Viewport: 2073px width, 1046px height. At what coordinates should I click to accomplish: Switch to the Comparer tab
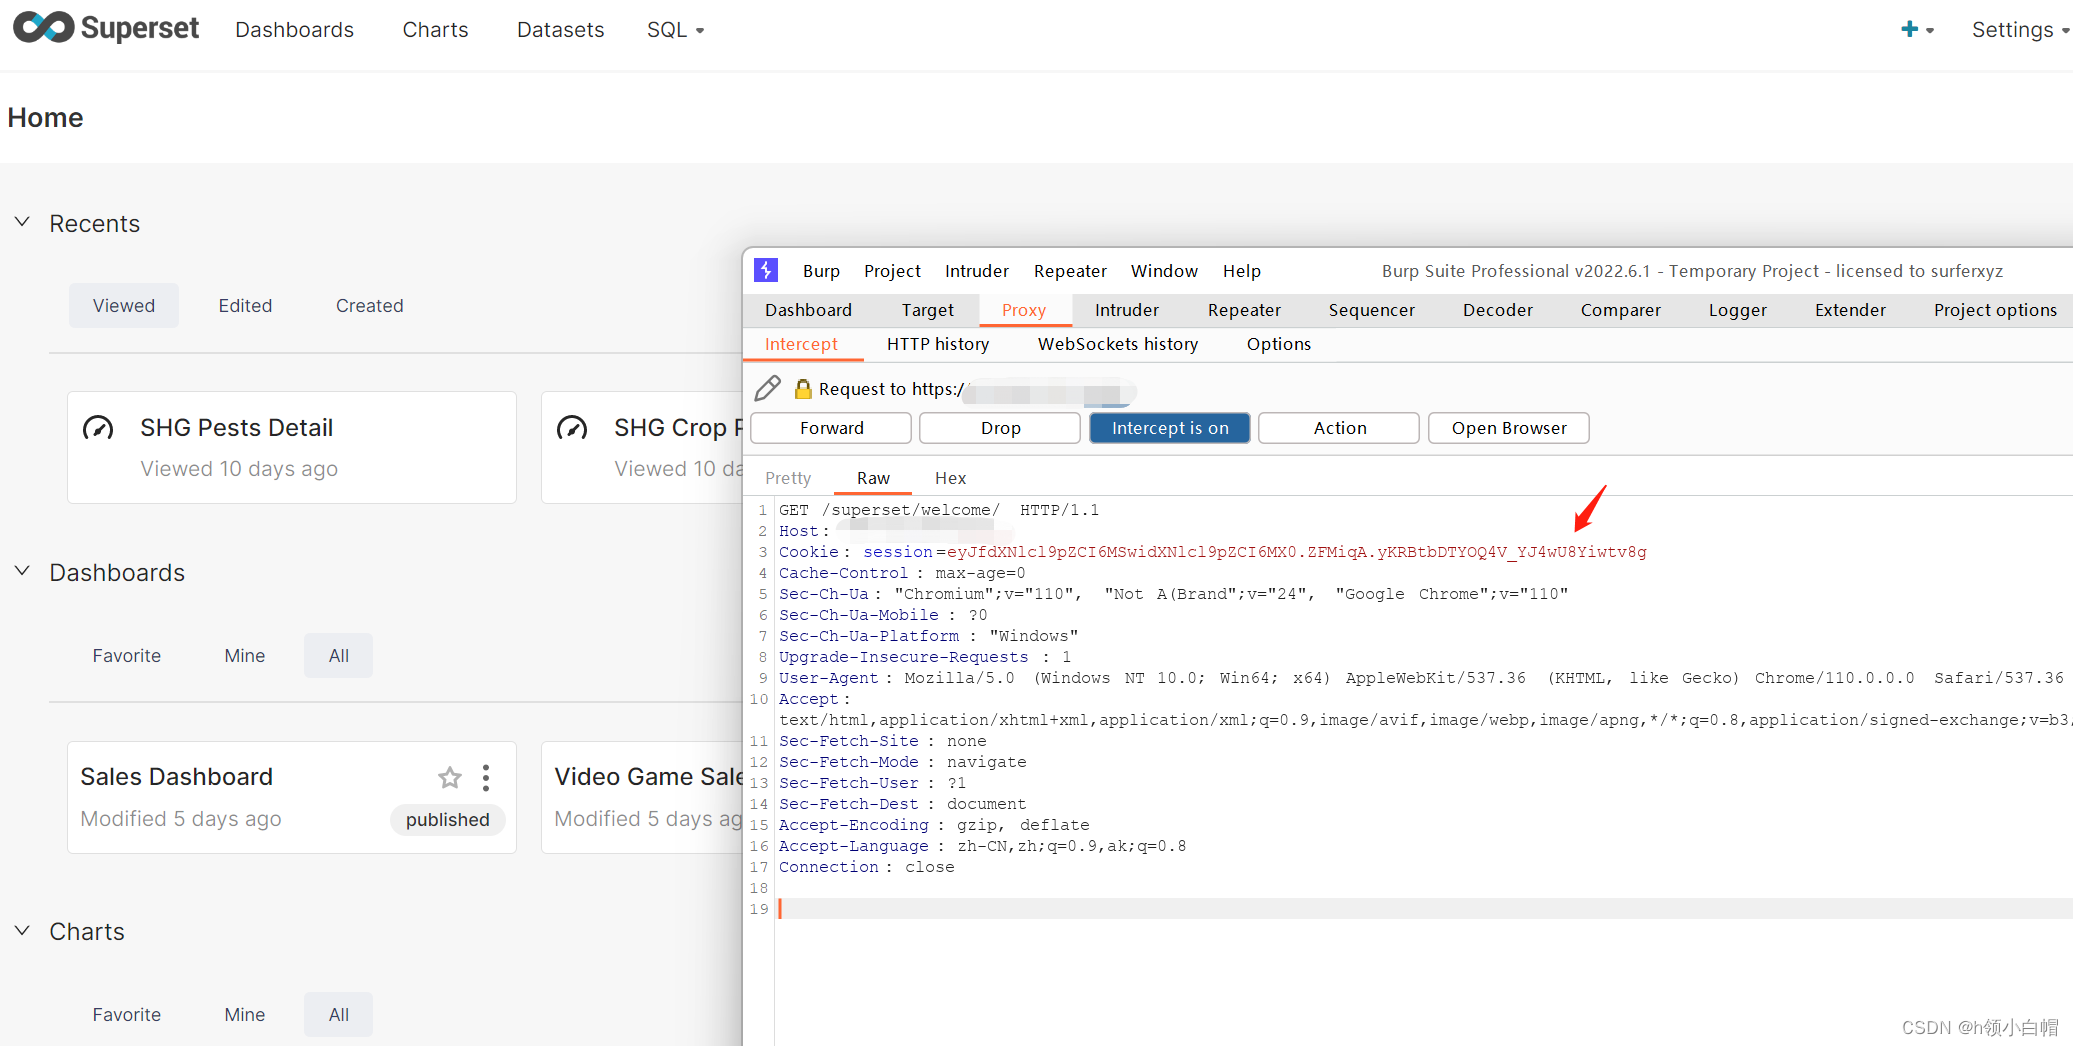coord(1621,310)
